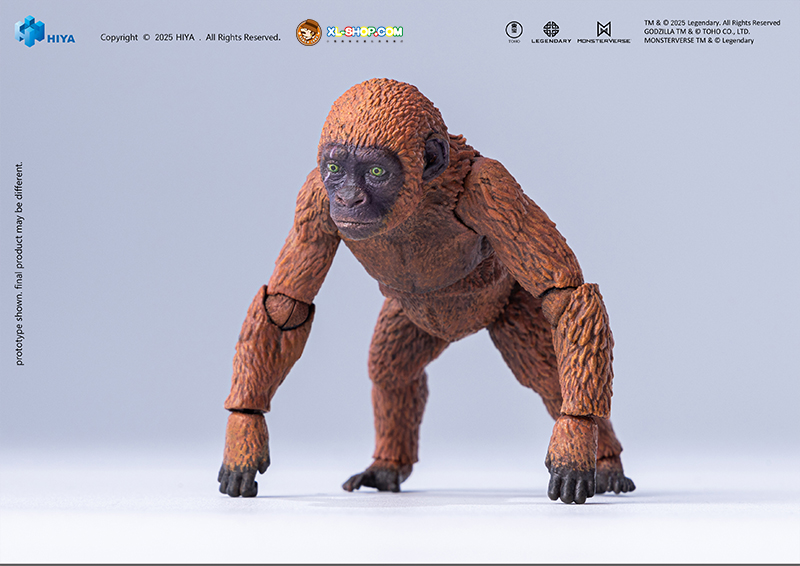Click the black hand at bottom right
This screenshot has width=800, height=566.
tap(570, 483)
